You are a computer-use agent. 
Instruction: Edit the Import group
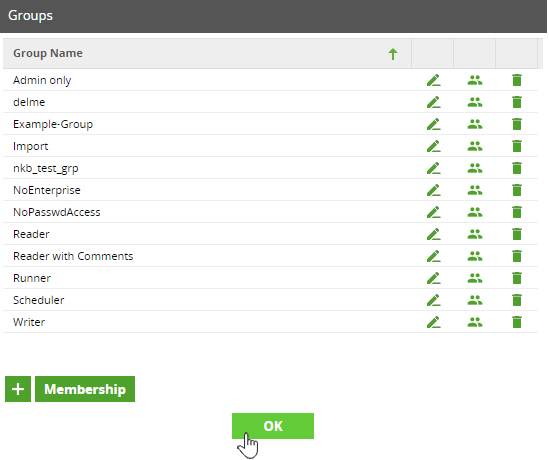(433, 146)
